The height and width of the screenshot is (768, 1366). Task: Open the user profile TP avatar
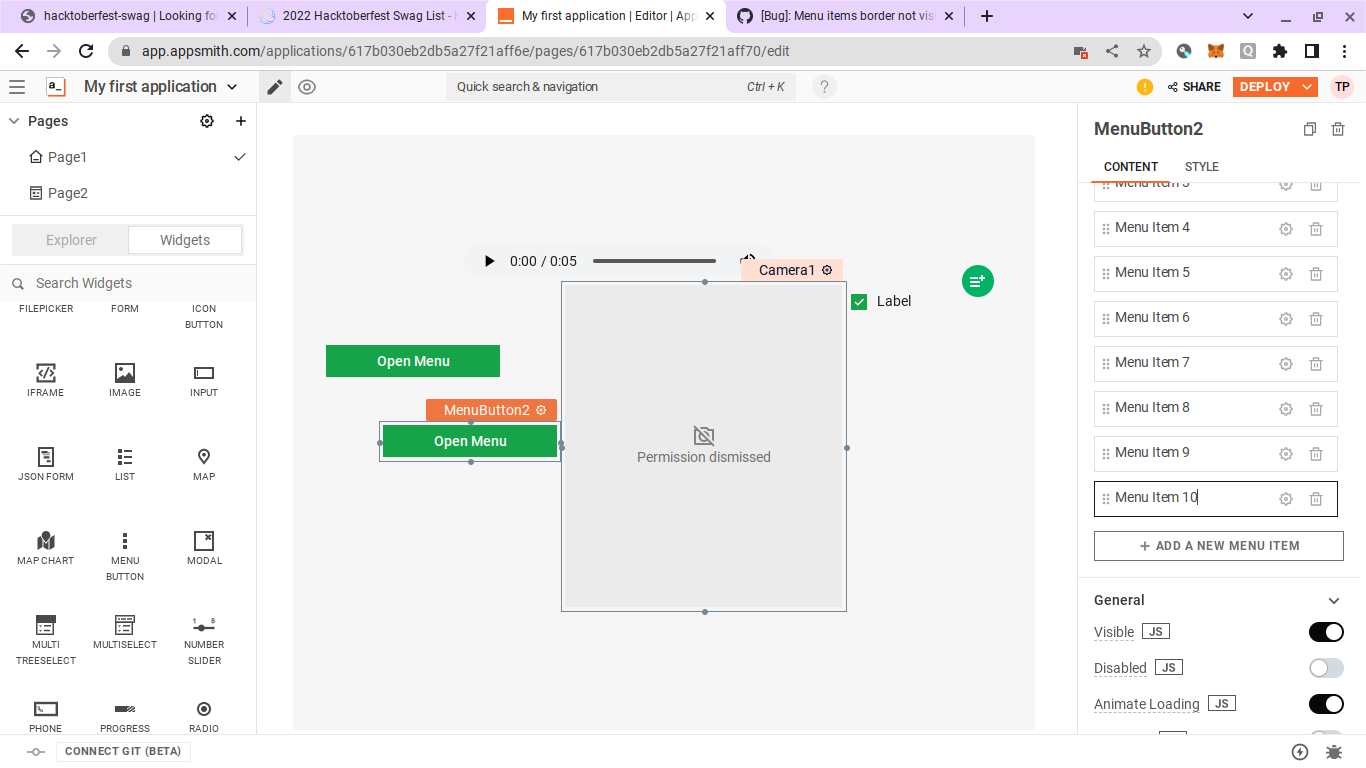(x=1342, y=87)
